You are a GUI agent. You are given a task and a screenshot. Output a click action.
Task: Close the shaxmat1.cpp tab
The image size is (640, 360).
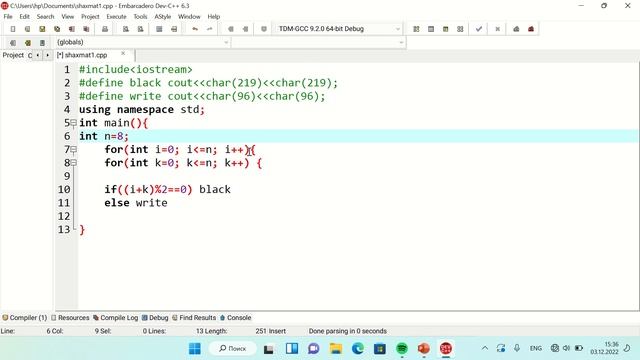pos(123,54)
